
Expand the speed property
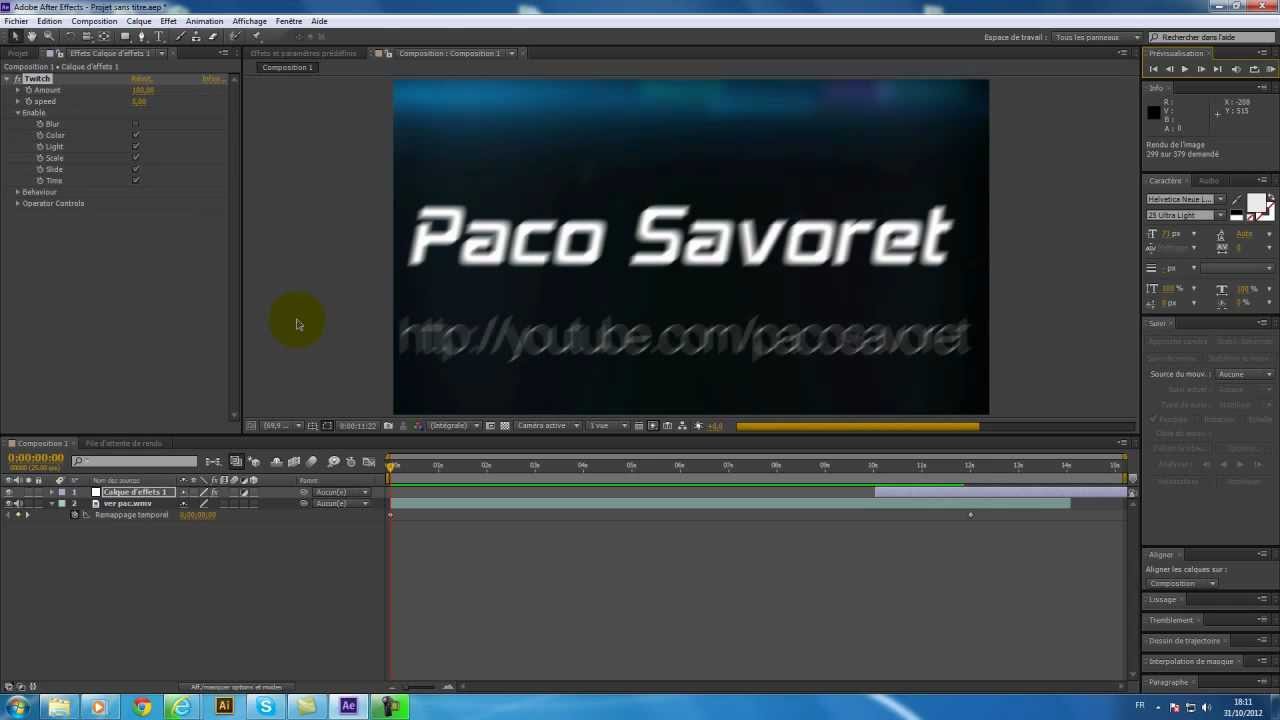(18, 101)
